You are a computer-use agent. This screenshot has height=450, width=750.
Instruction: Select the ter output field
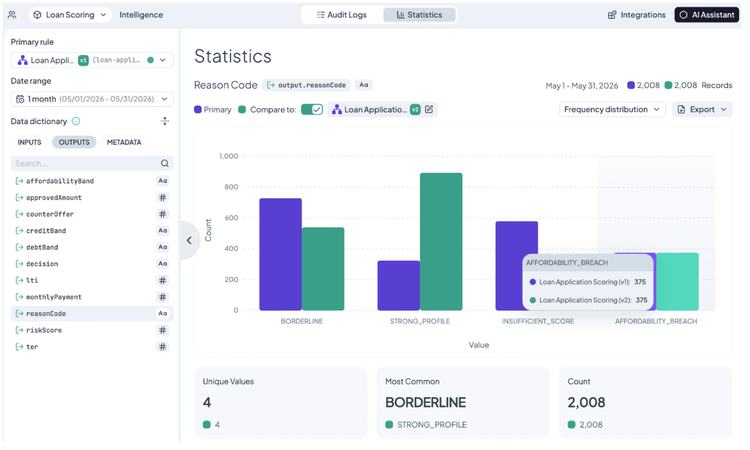coord(92,347)
